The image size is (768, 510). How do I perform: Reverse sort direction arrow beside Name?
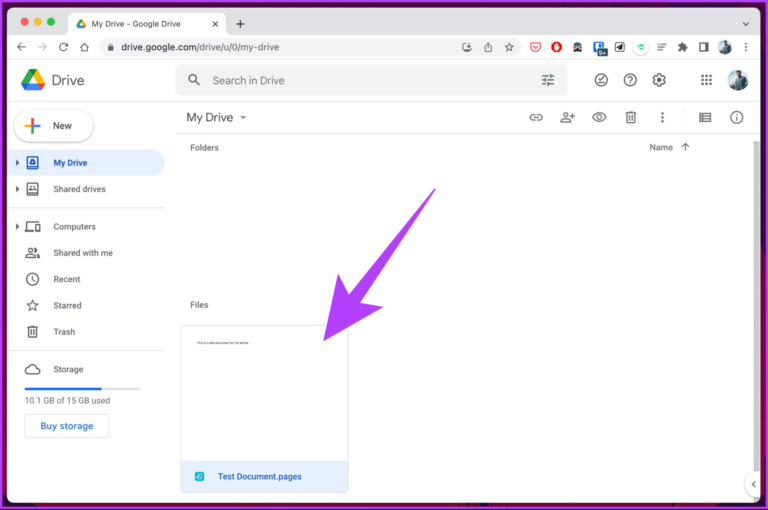coord(685,147)
